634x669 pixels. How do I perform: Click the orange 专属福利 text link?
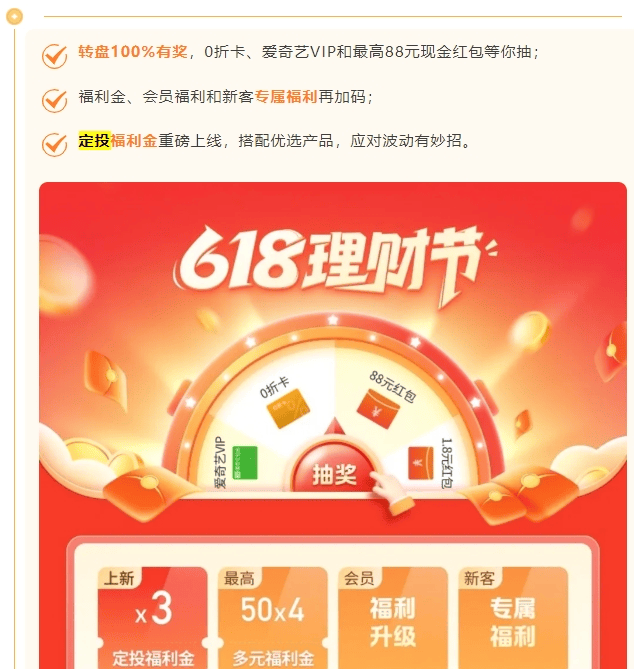coord(286,97)
